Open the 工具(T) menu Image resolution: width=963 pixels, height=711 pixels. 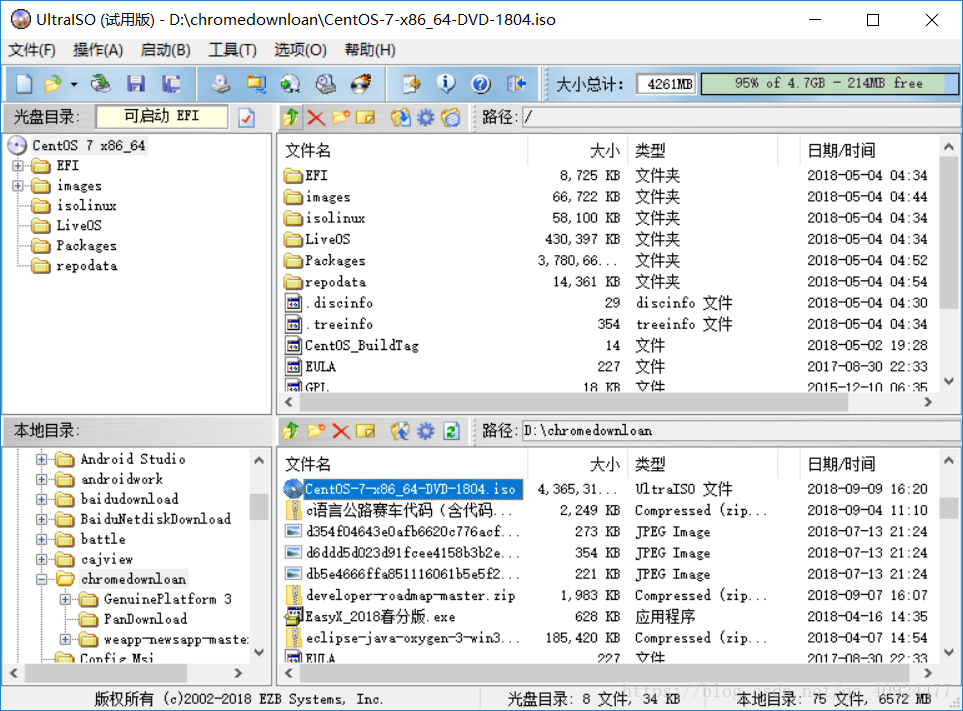232,50
